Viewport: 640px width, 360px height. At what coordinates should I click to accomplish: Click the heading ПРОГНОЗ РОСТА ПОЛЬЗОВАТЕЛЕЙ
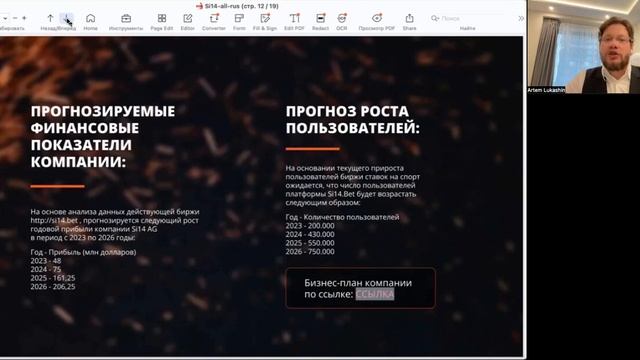pyautogui.click(x=353, y=120)
